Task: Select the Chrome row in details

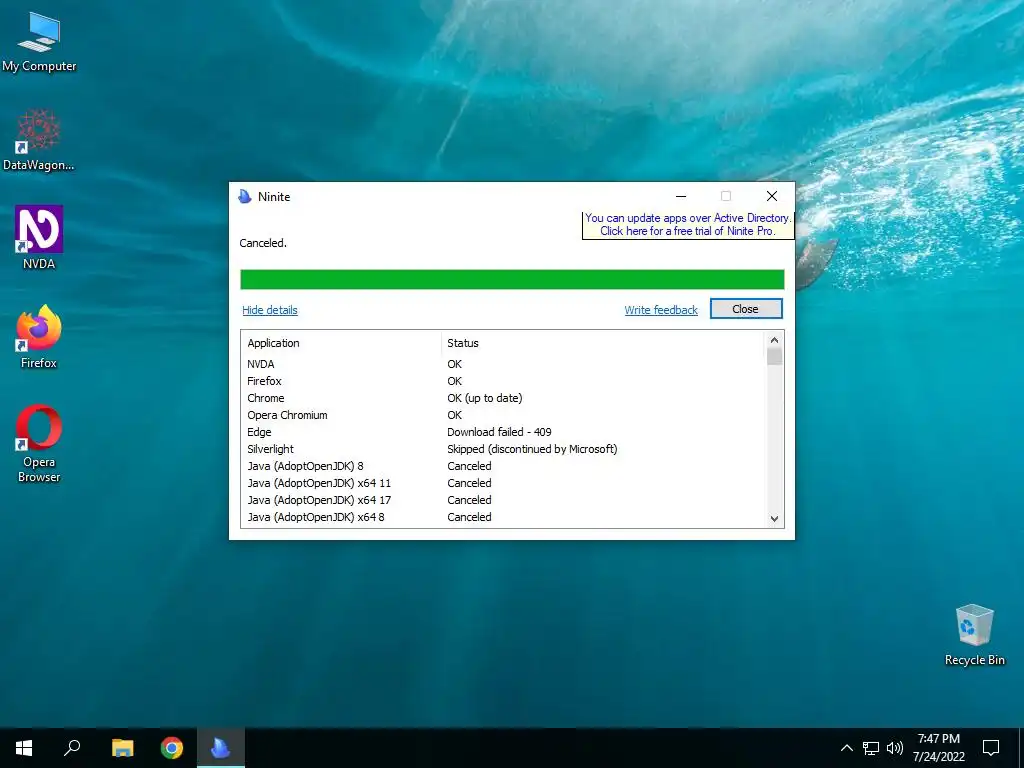Action: point(504,398)
